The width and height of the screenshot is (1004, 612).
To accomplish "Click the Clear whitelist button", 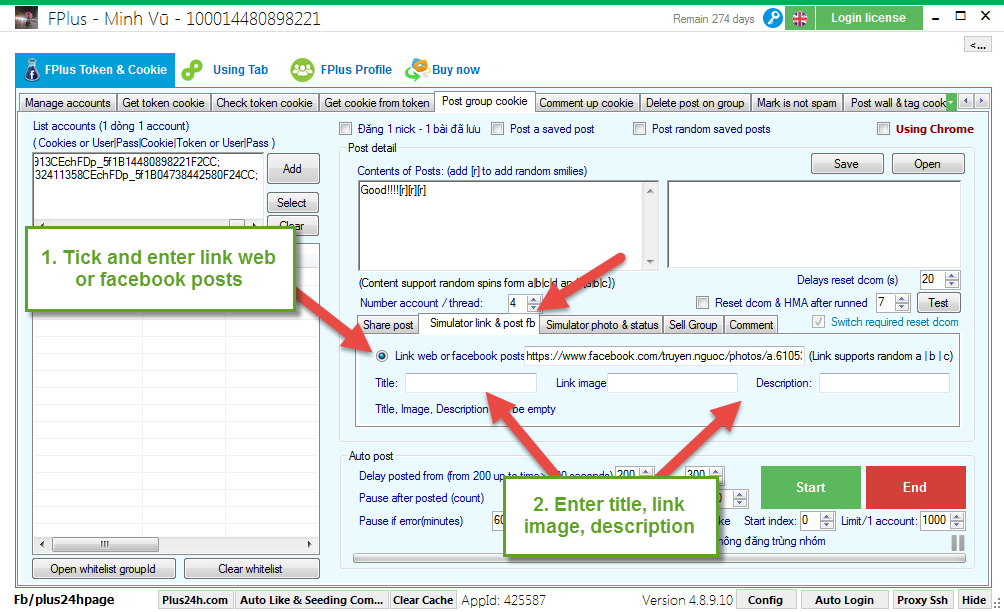I will (250, 569).
